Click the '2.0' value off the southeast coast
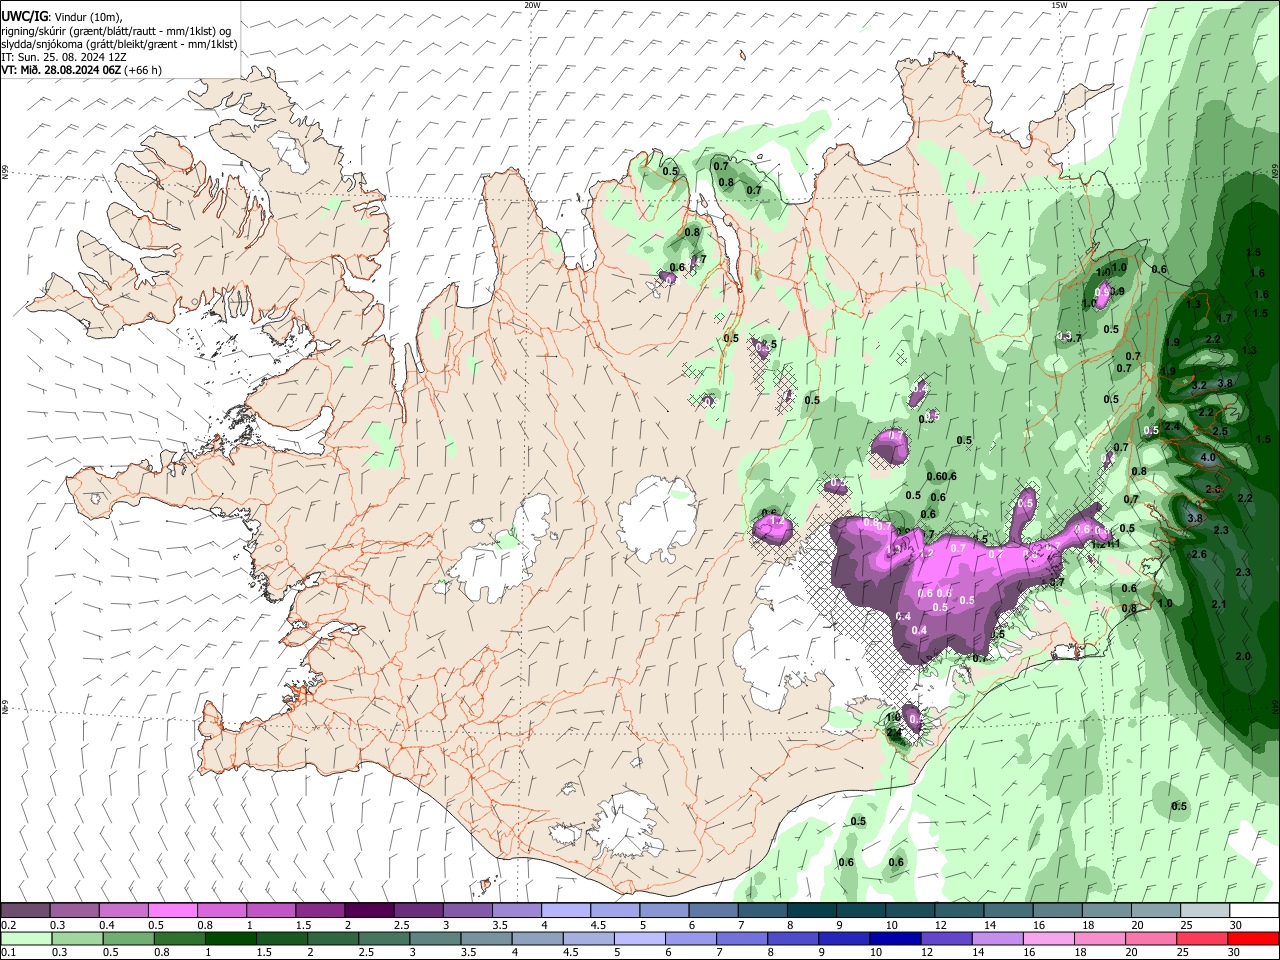Screen dimensions: 1280x960 [x=1243, y=656]
